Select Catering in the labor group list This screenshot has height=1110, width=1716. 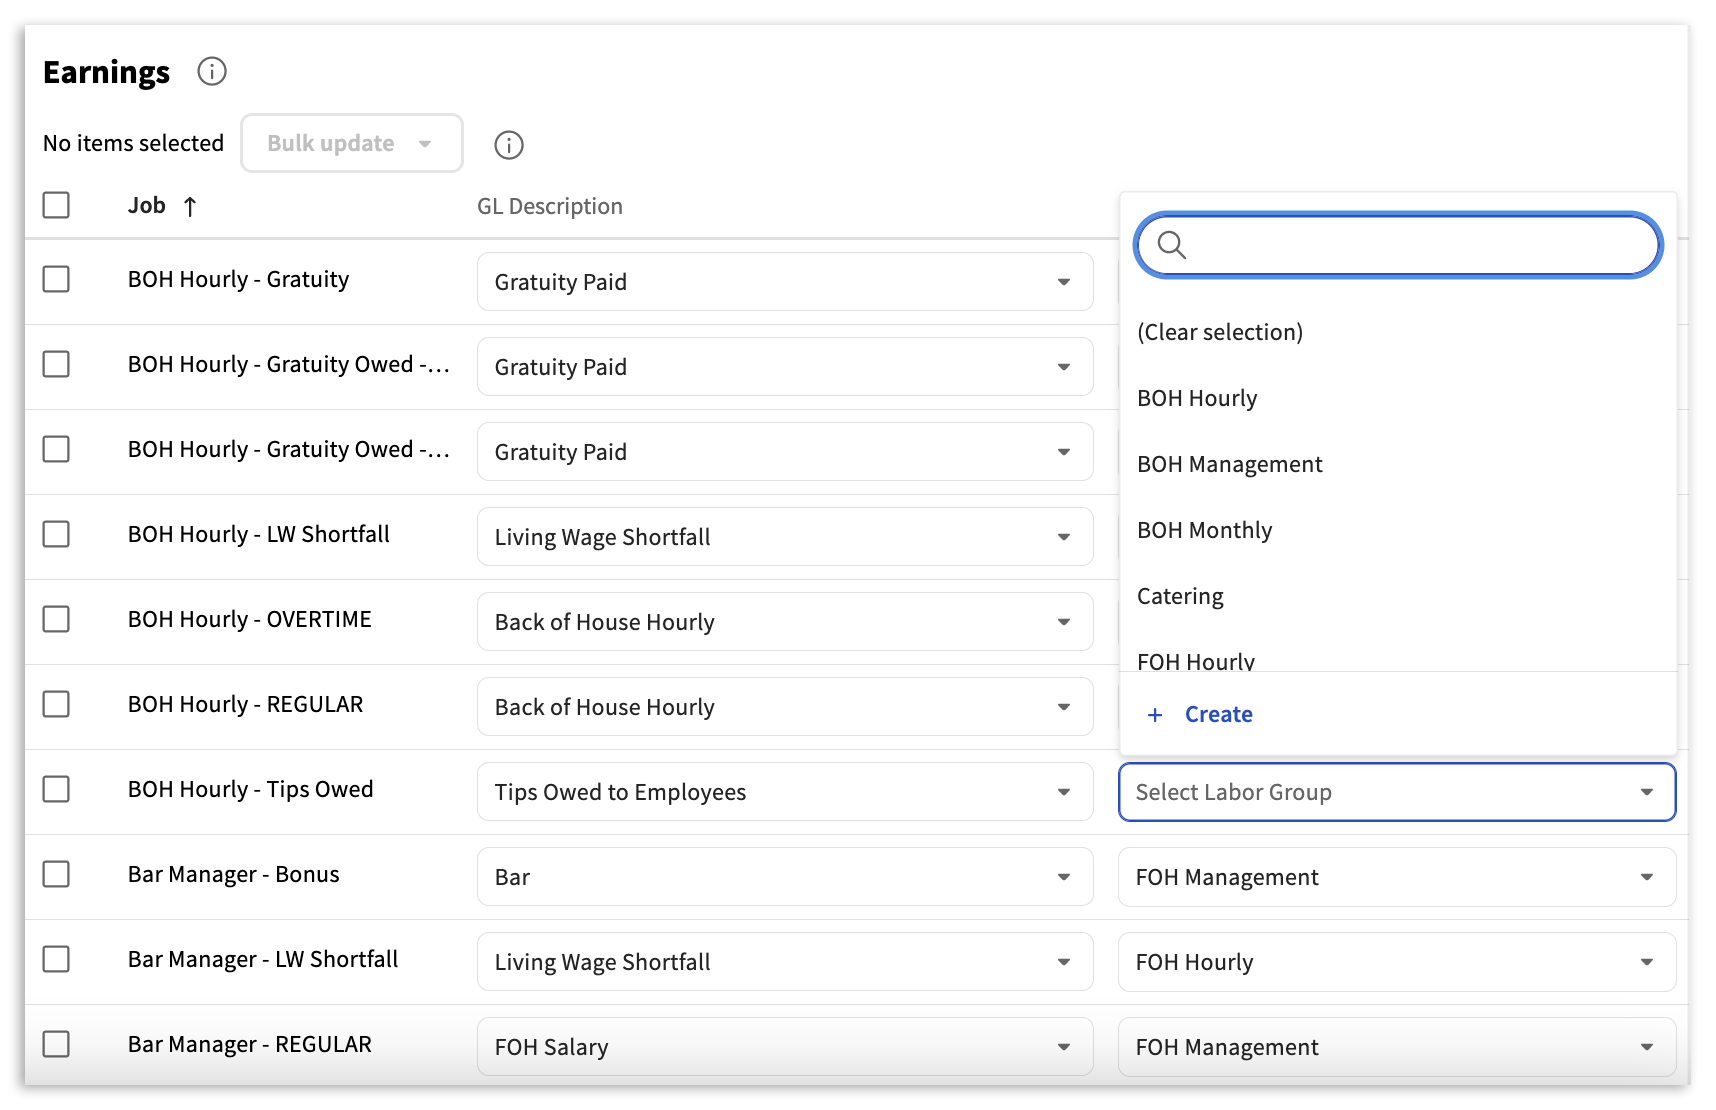pyautogui.click(x=1180, y=596)
